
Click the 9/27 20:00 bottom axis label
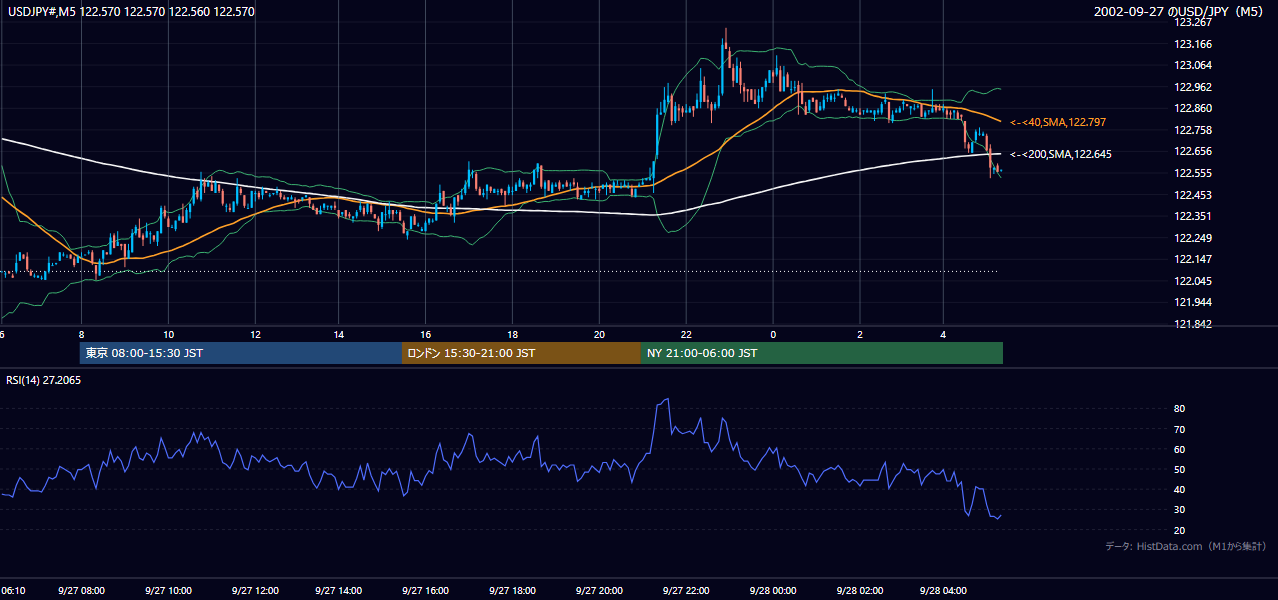point(599,591)
